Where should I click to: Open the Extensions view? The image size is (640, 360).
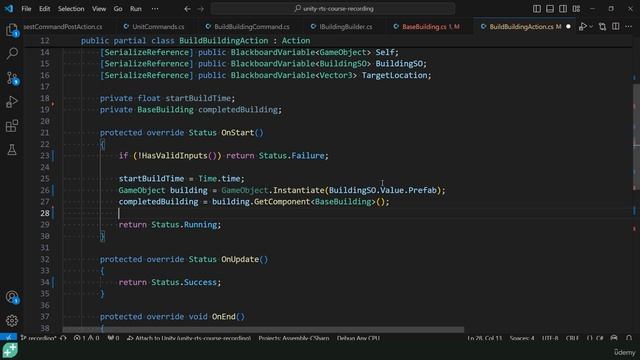pos(12,126)
